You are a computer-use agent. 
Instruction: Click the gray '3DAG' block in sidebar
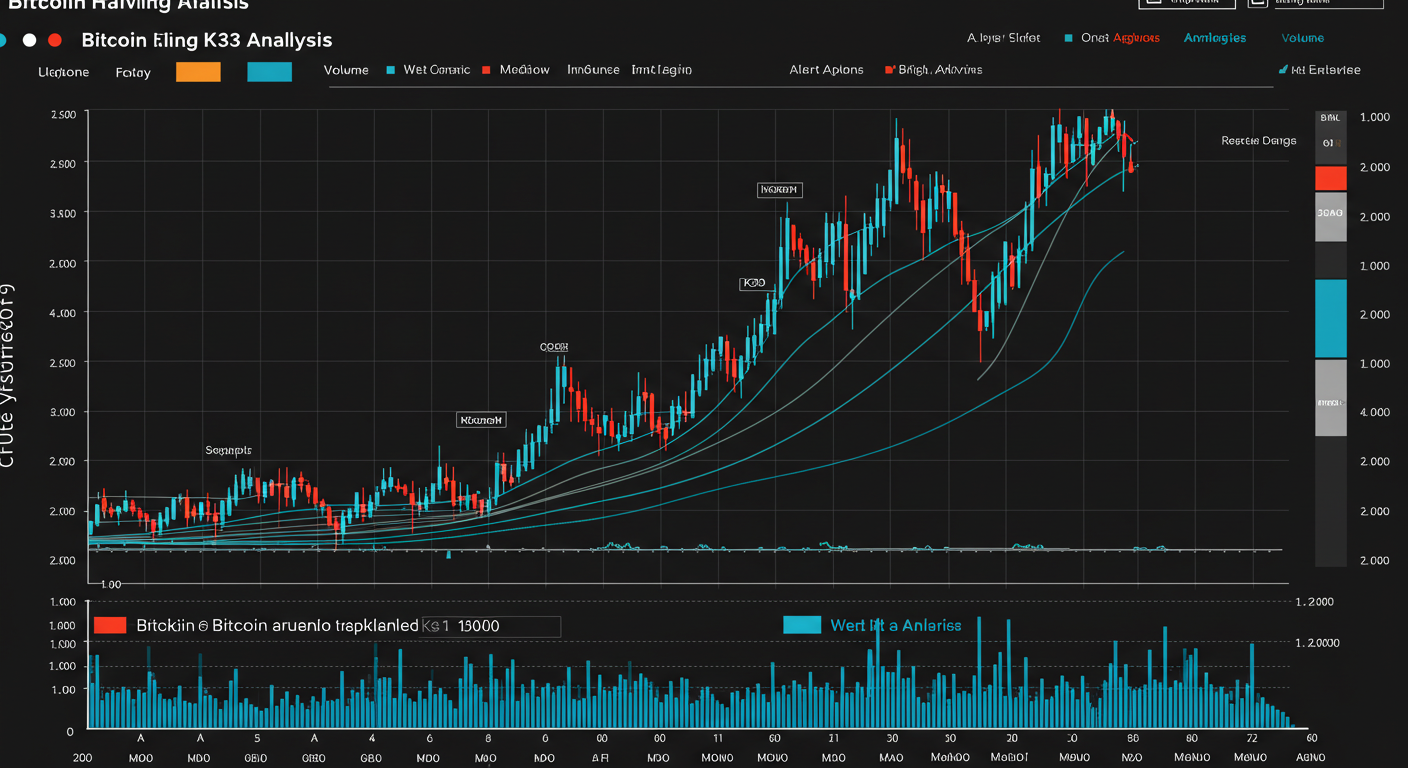1330,216
